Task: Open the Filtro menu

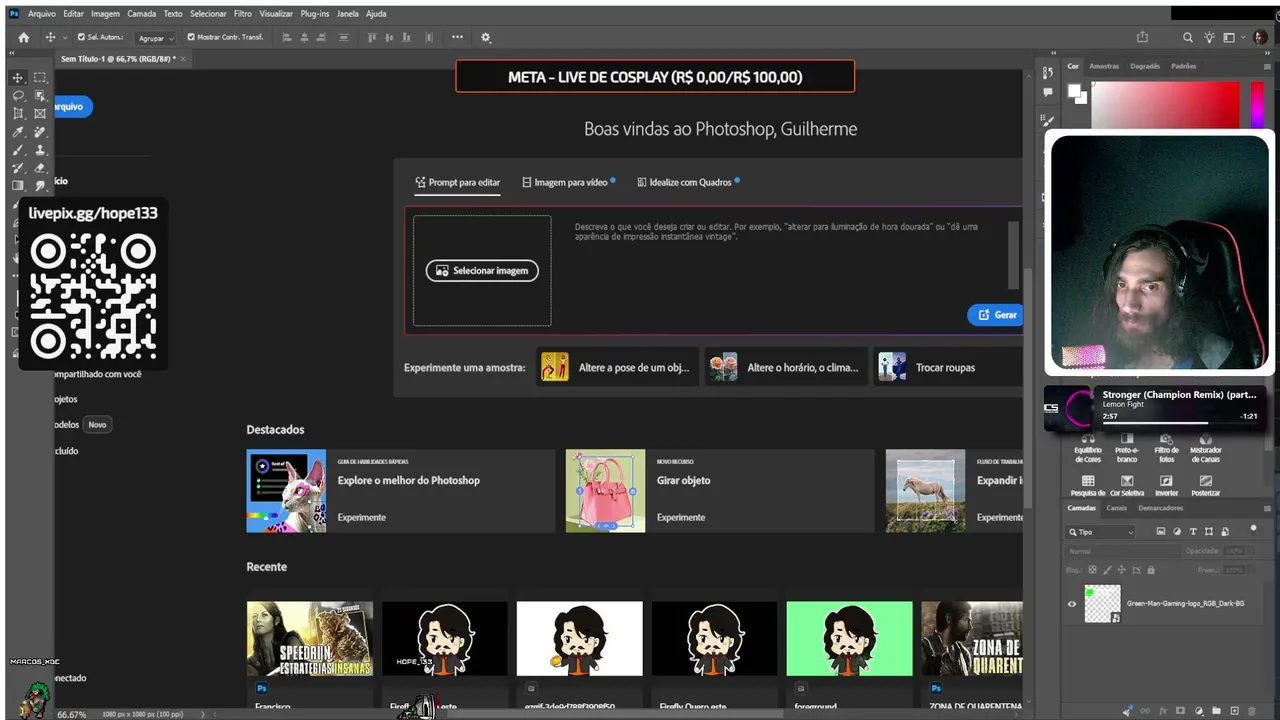Action: pos(243,14)
